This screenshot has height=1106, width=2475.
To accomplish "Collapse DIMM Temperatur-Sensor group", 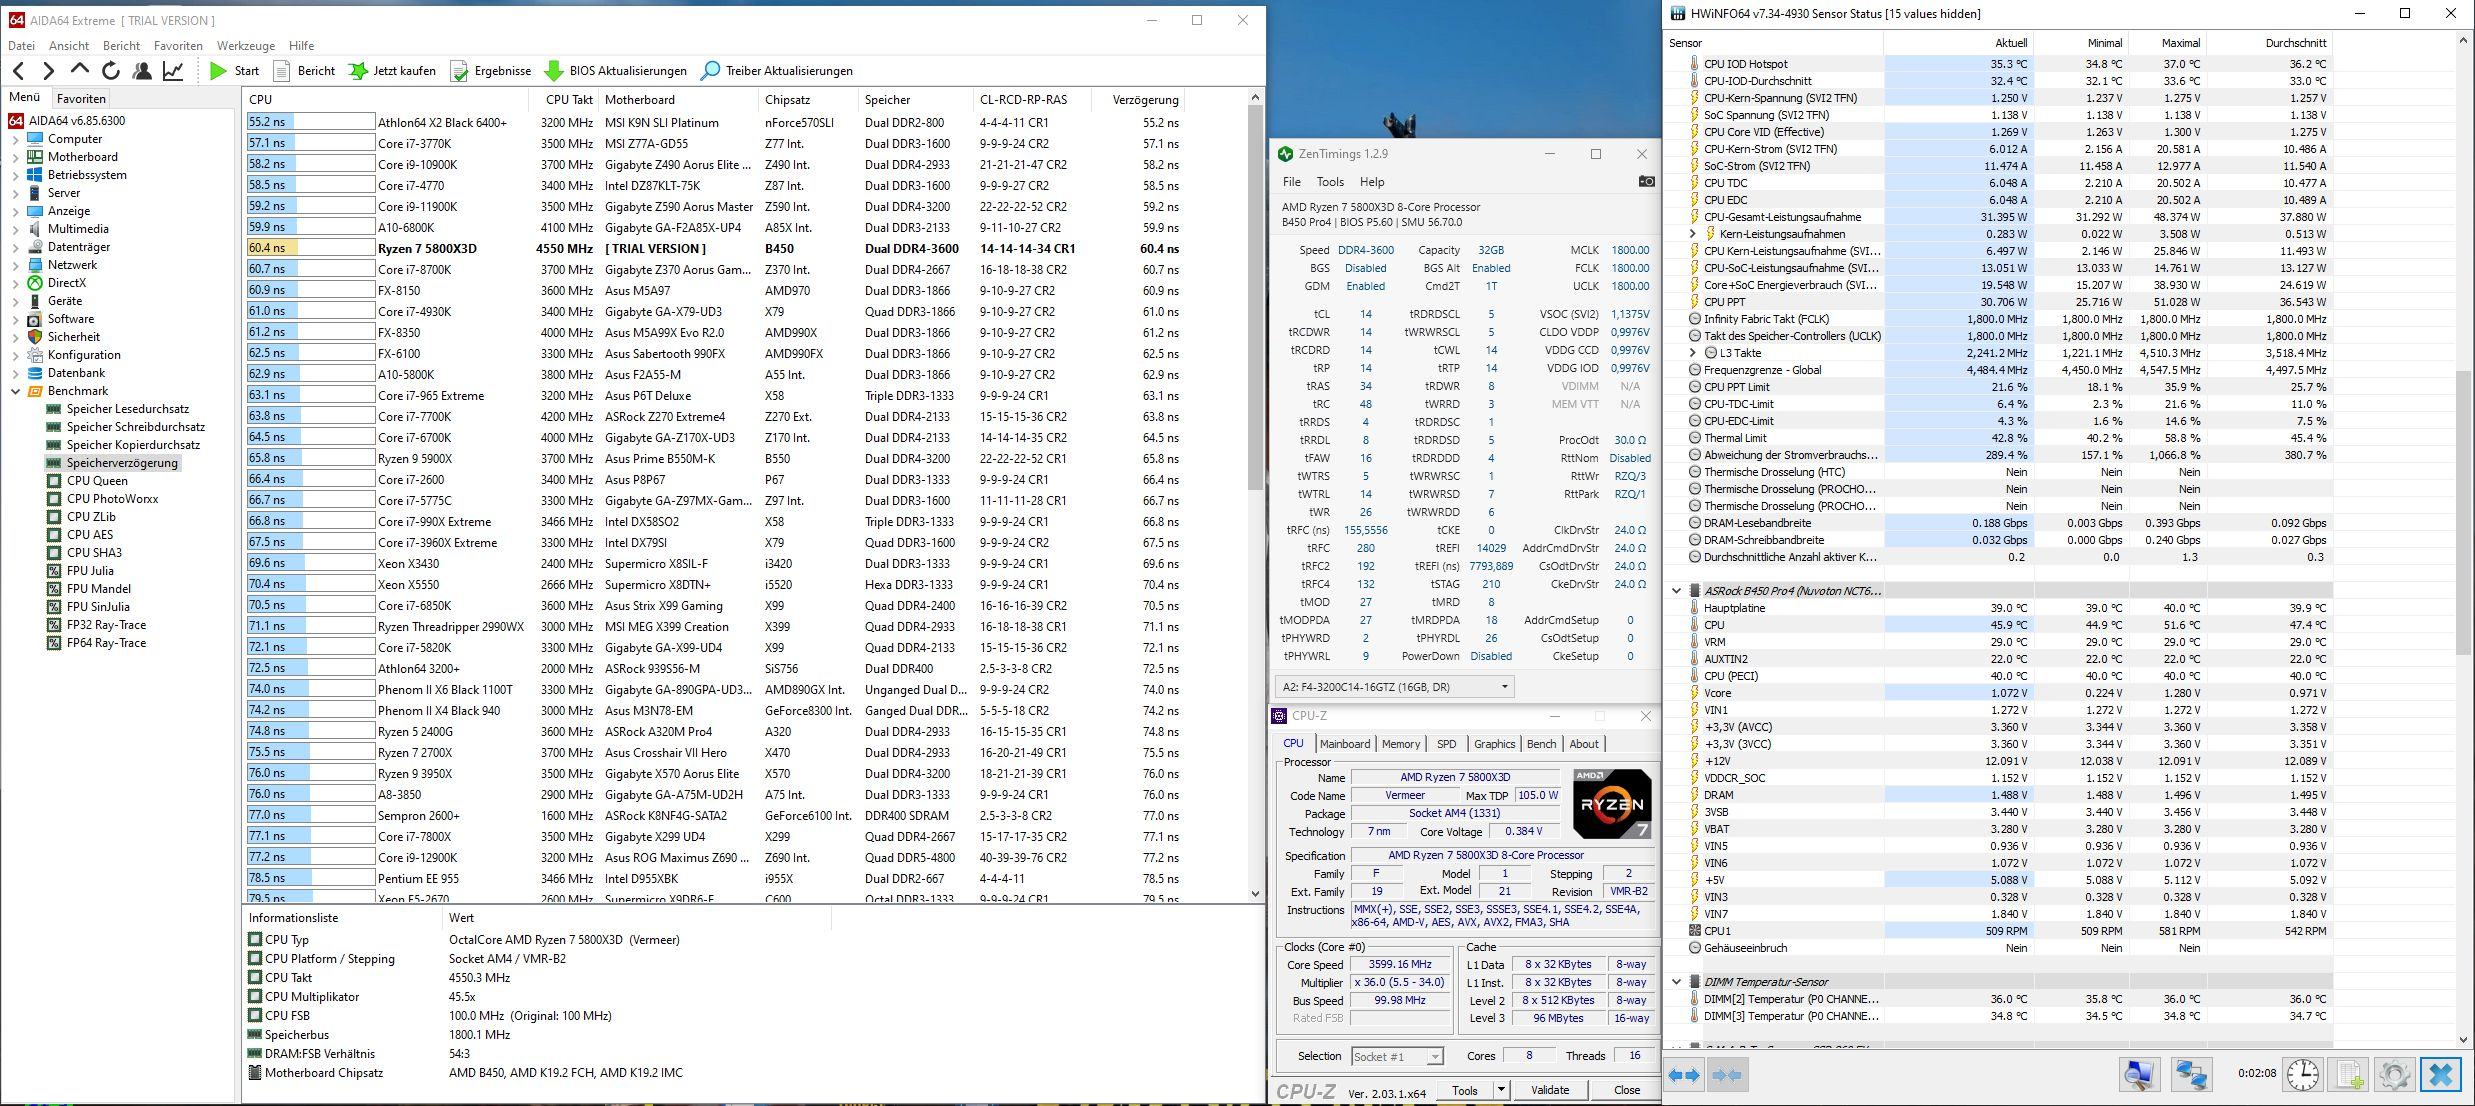I will (1676, 982).
